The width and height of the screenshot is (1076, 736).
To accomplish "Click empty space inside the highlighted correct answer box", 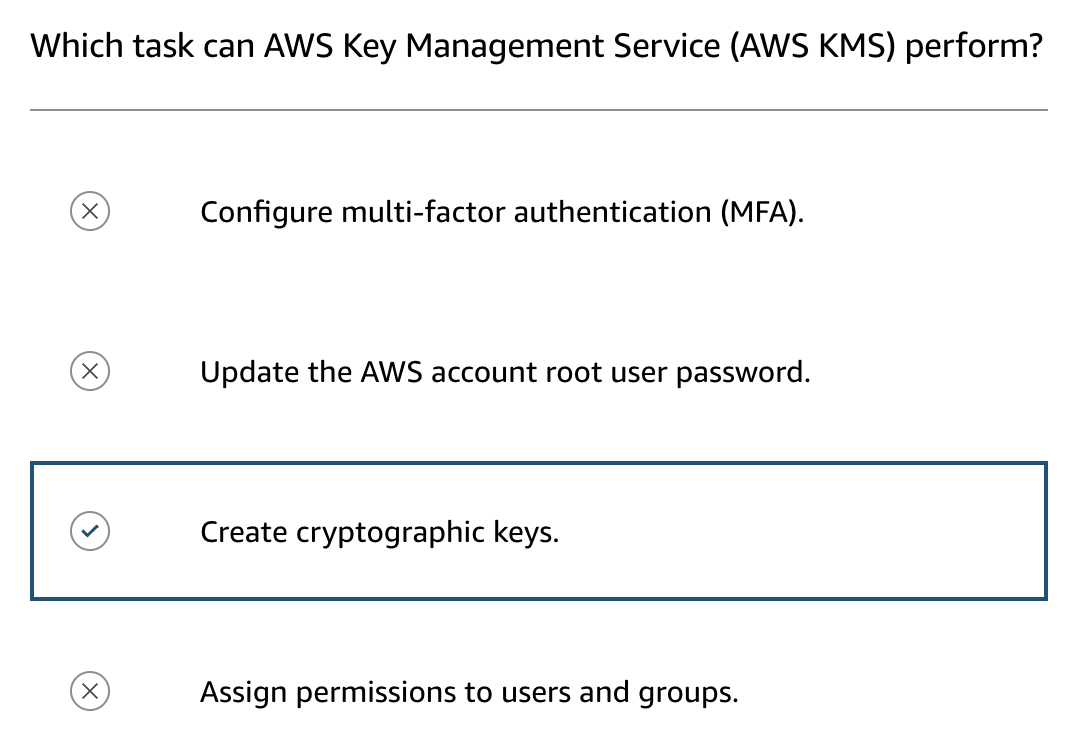I will [x=800, y=532].
